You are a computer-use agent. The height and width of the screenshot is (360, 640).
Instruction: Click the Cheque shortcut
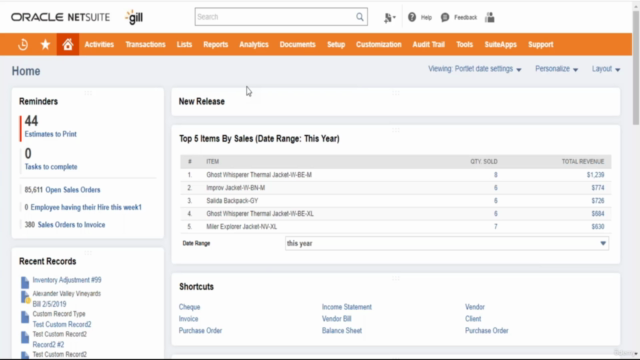pos(189,307)
